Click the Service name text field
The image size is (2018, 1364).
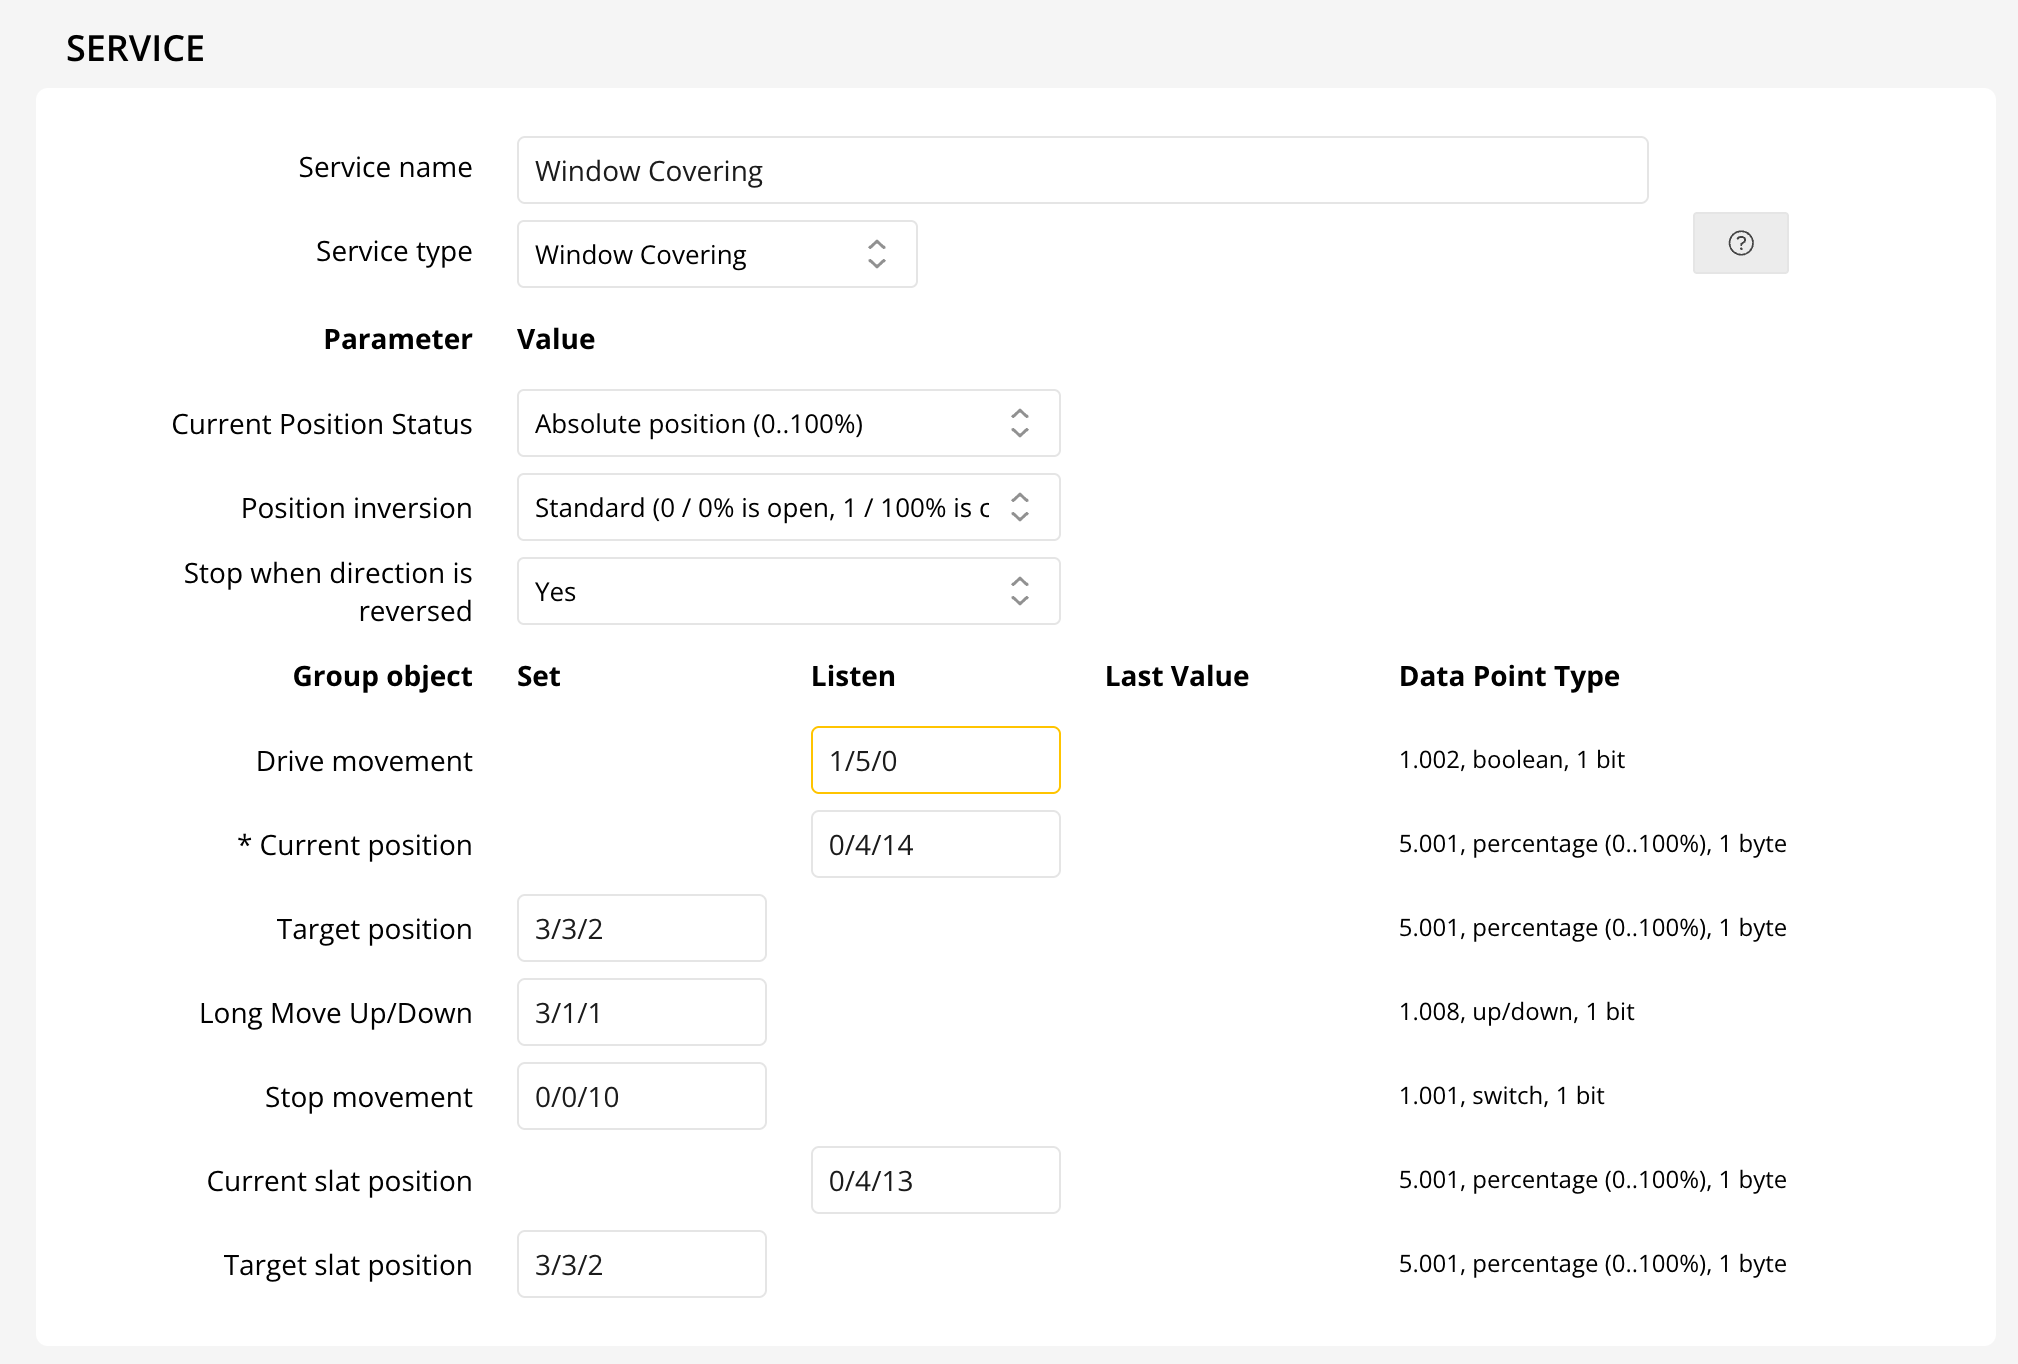1081,170
